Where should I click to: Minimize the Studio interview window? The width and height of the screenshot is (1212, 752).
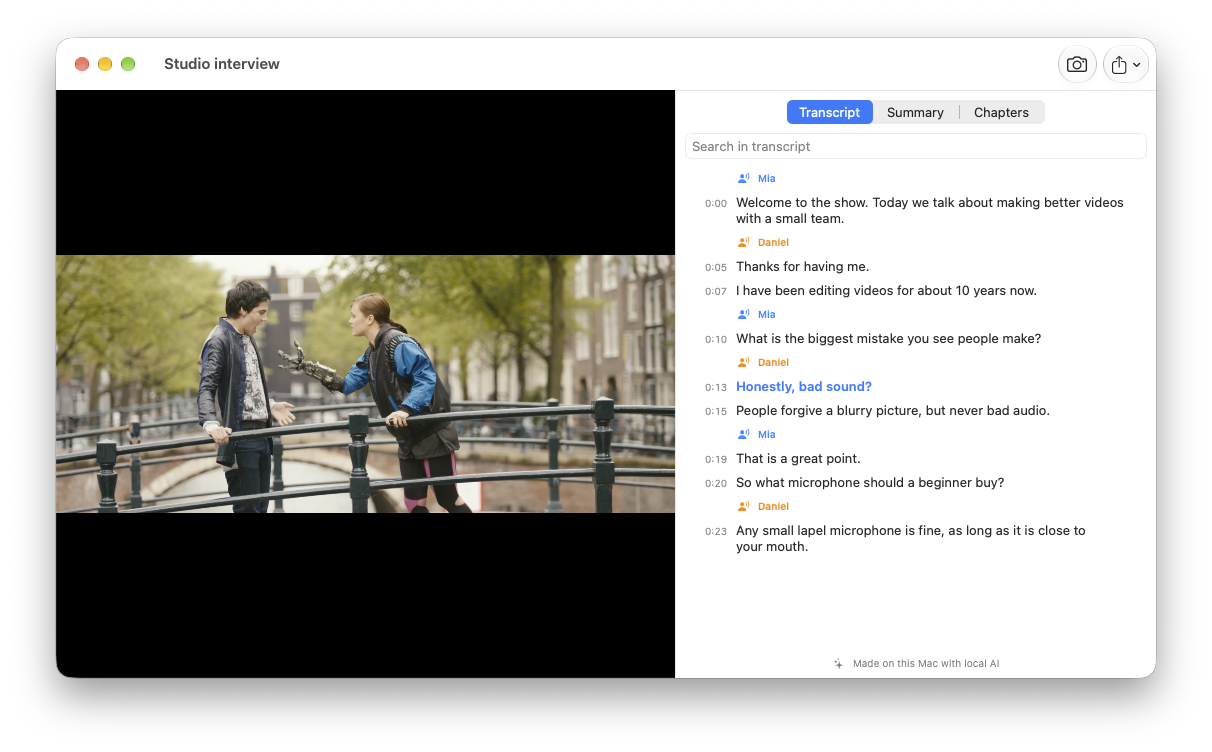(x=105, y=64)
